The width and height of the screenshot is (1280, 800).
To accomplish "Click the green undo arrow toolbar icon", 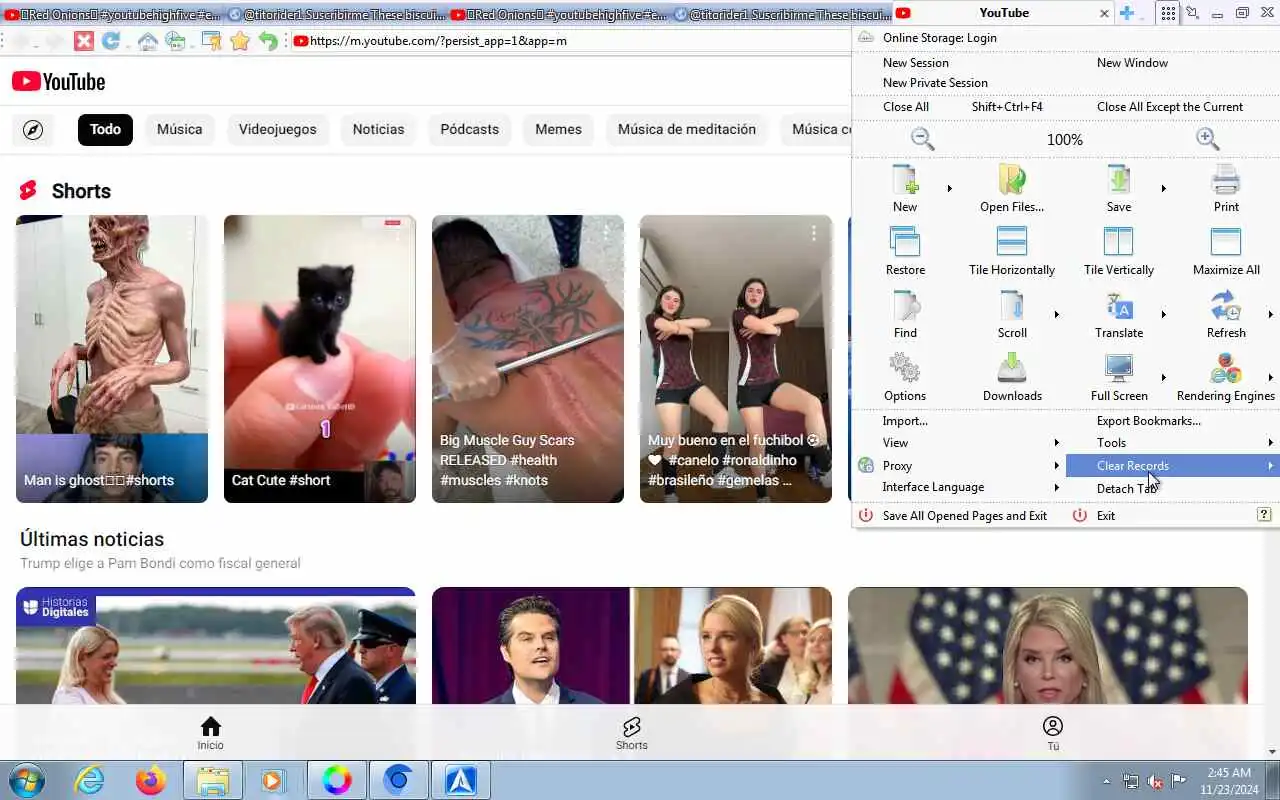I will tap(268, 41).
